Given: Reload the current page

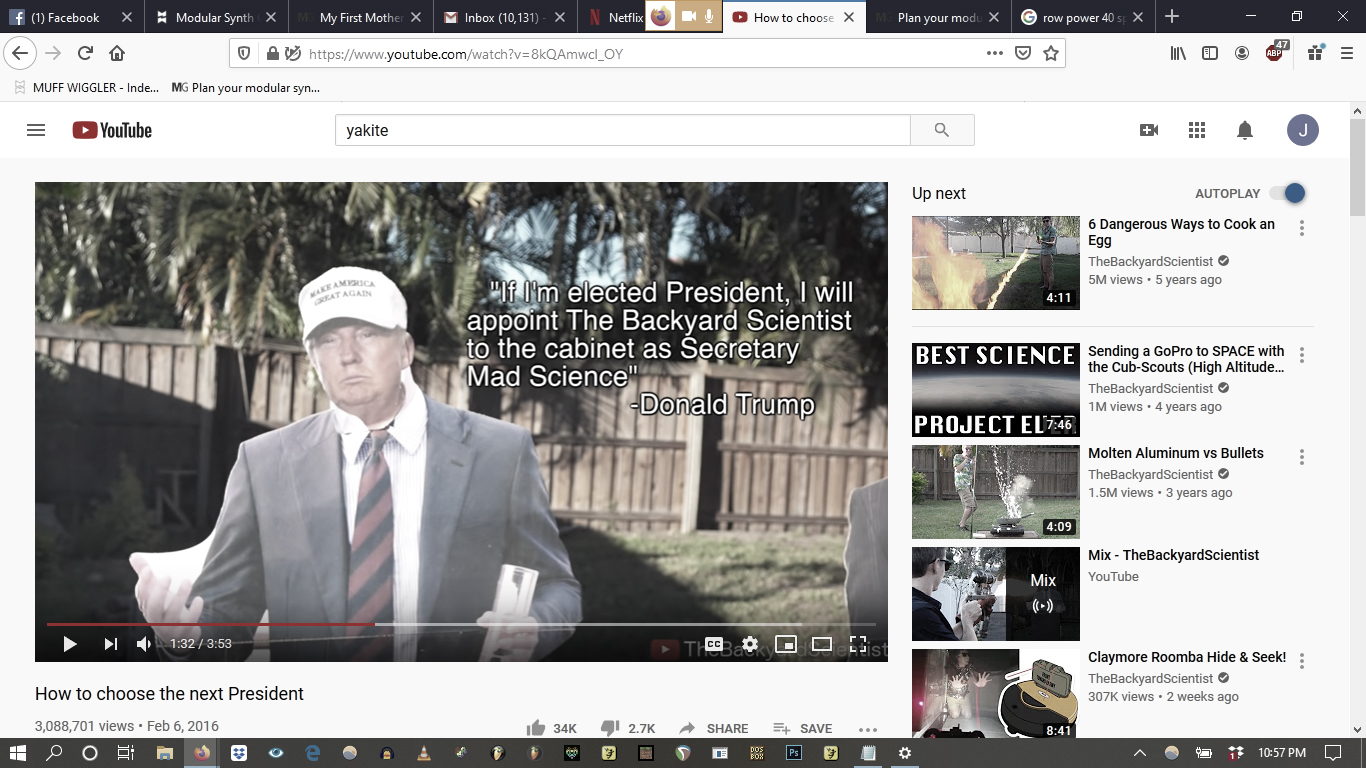Looking at the screenshot, I should pos(85,54).
